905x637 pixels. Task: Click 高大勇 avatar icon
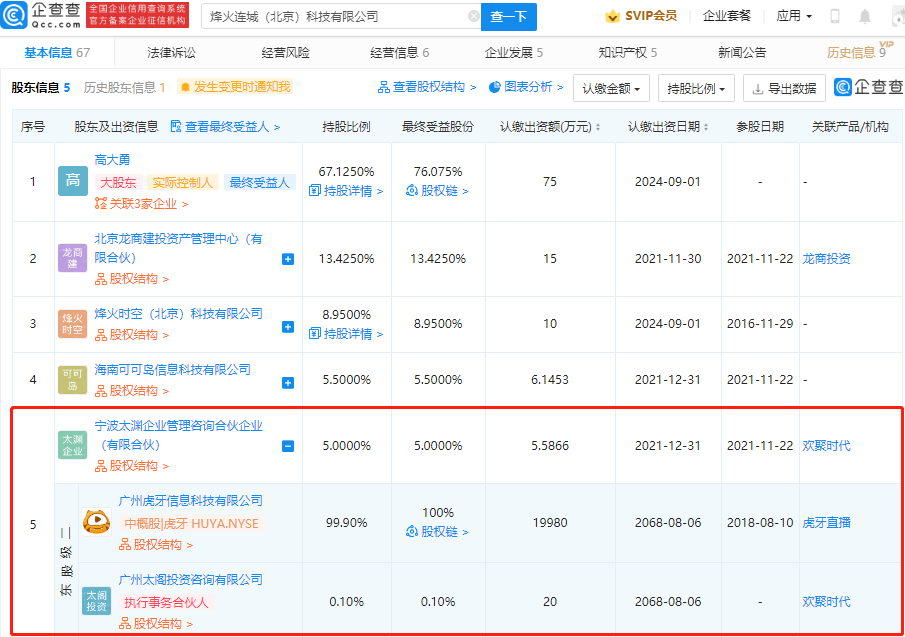pyautogui.click(x=73, y=181)
